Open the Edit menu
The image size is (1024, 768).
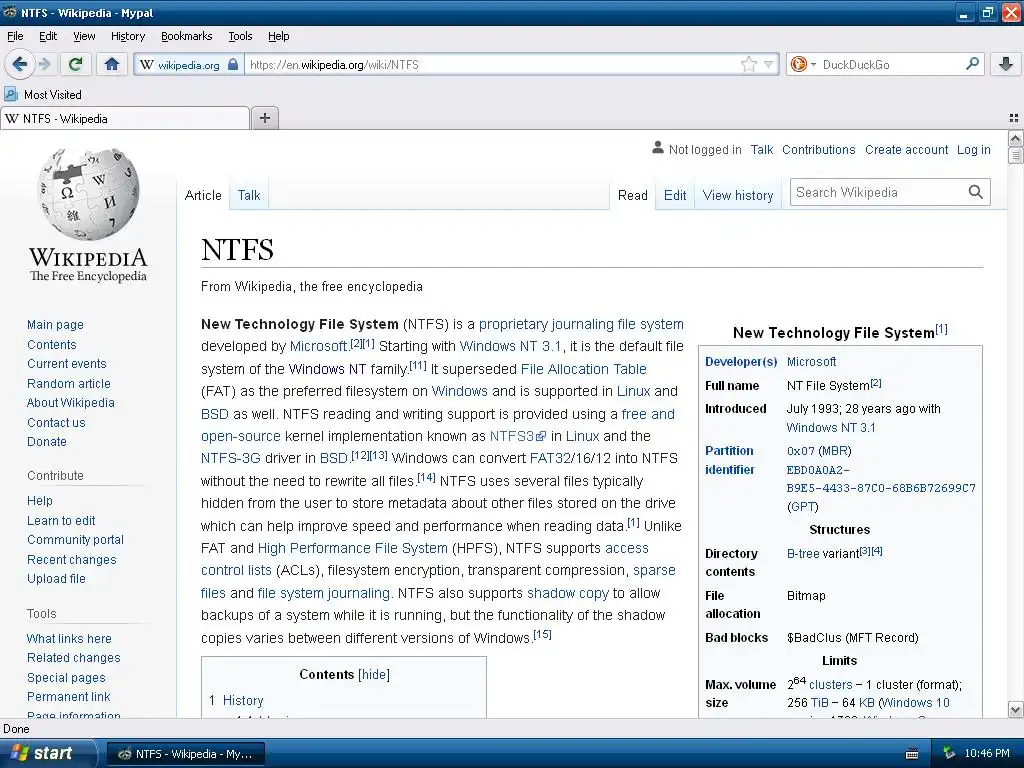[x=48, y=36]
